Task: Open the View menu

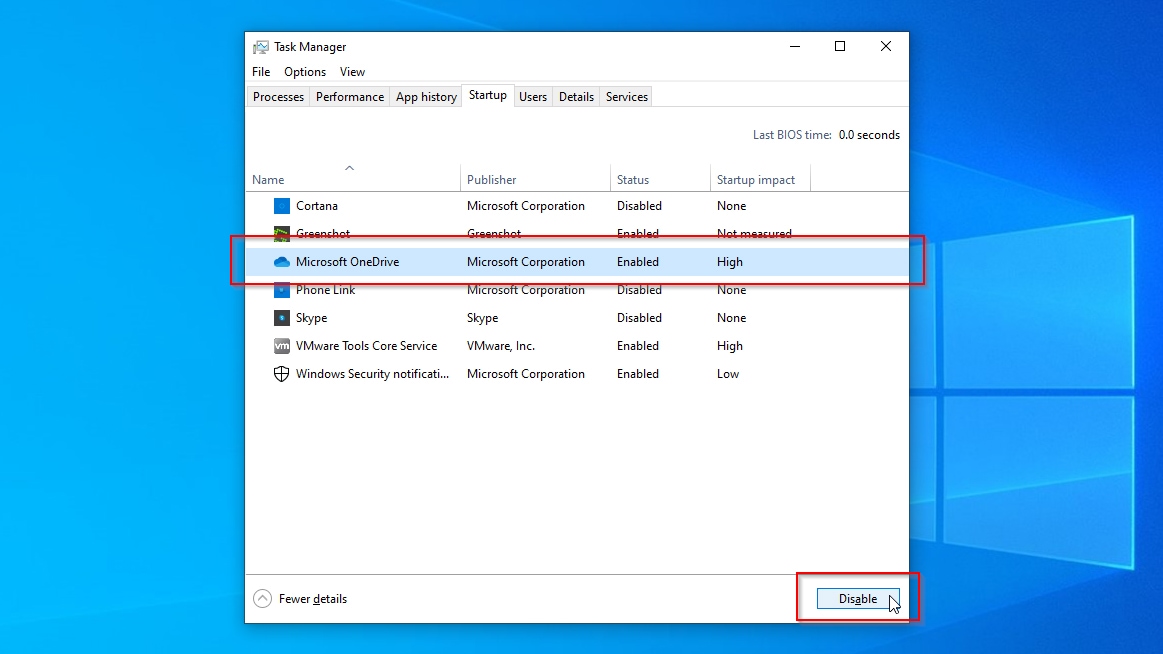Action: tap(352, 72)
